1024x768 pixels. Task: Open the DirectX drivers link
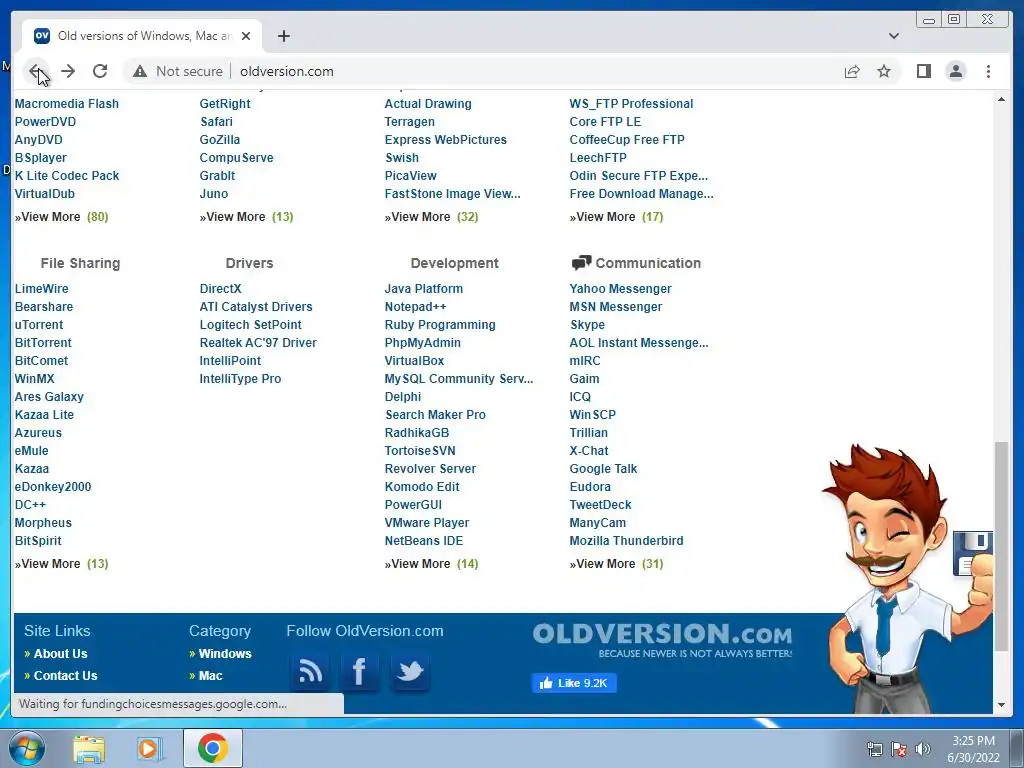pyautogui.click(x=221, y=289)
